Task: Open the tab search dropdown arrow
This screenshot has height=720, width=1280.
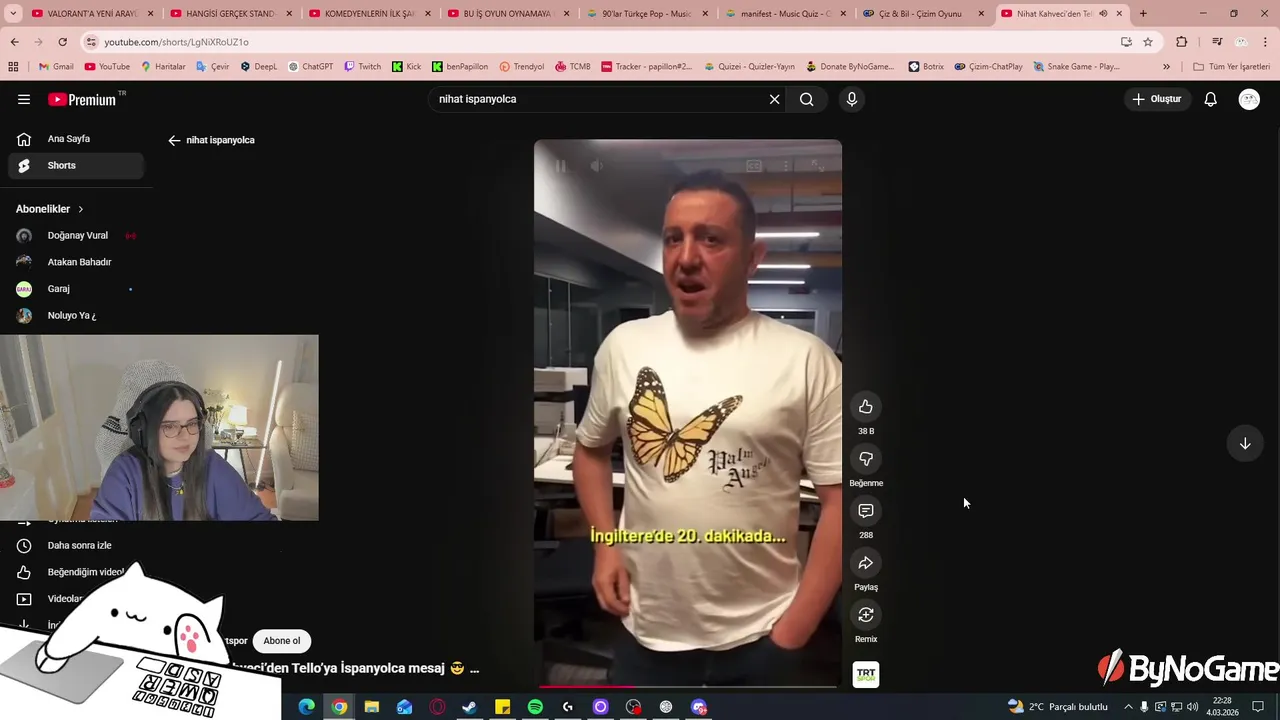Action: (x=12, y=14)
